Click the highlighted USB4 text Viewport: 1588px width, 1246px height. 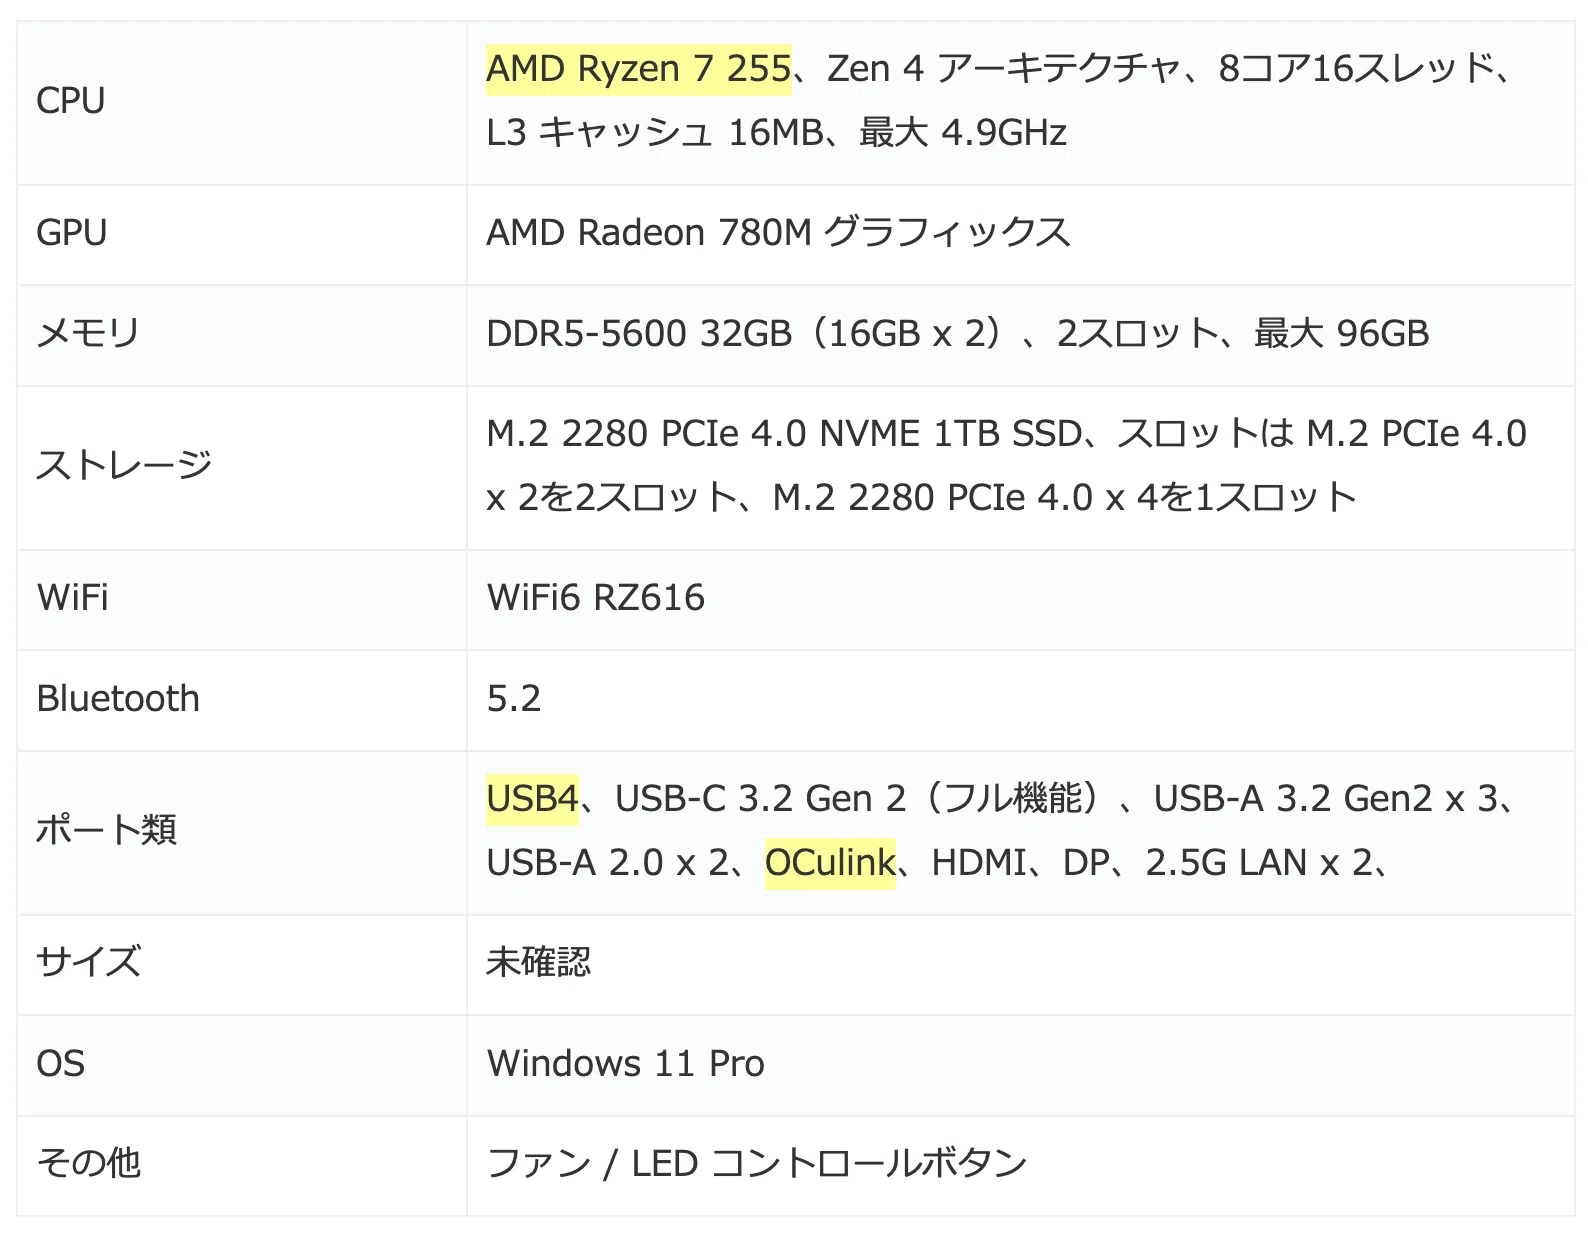(x=532, y=799)
